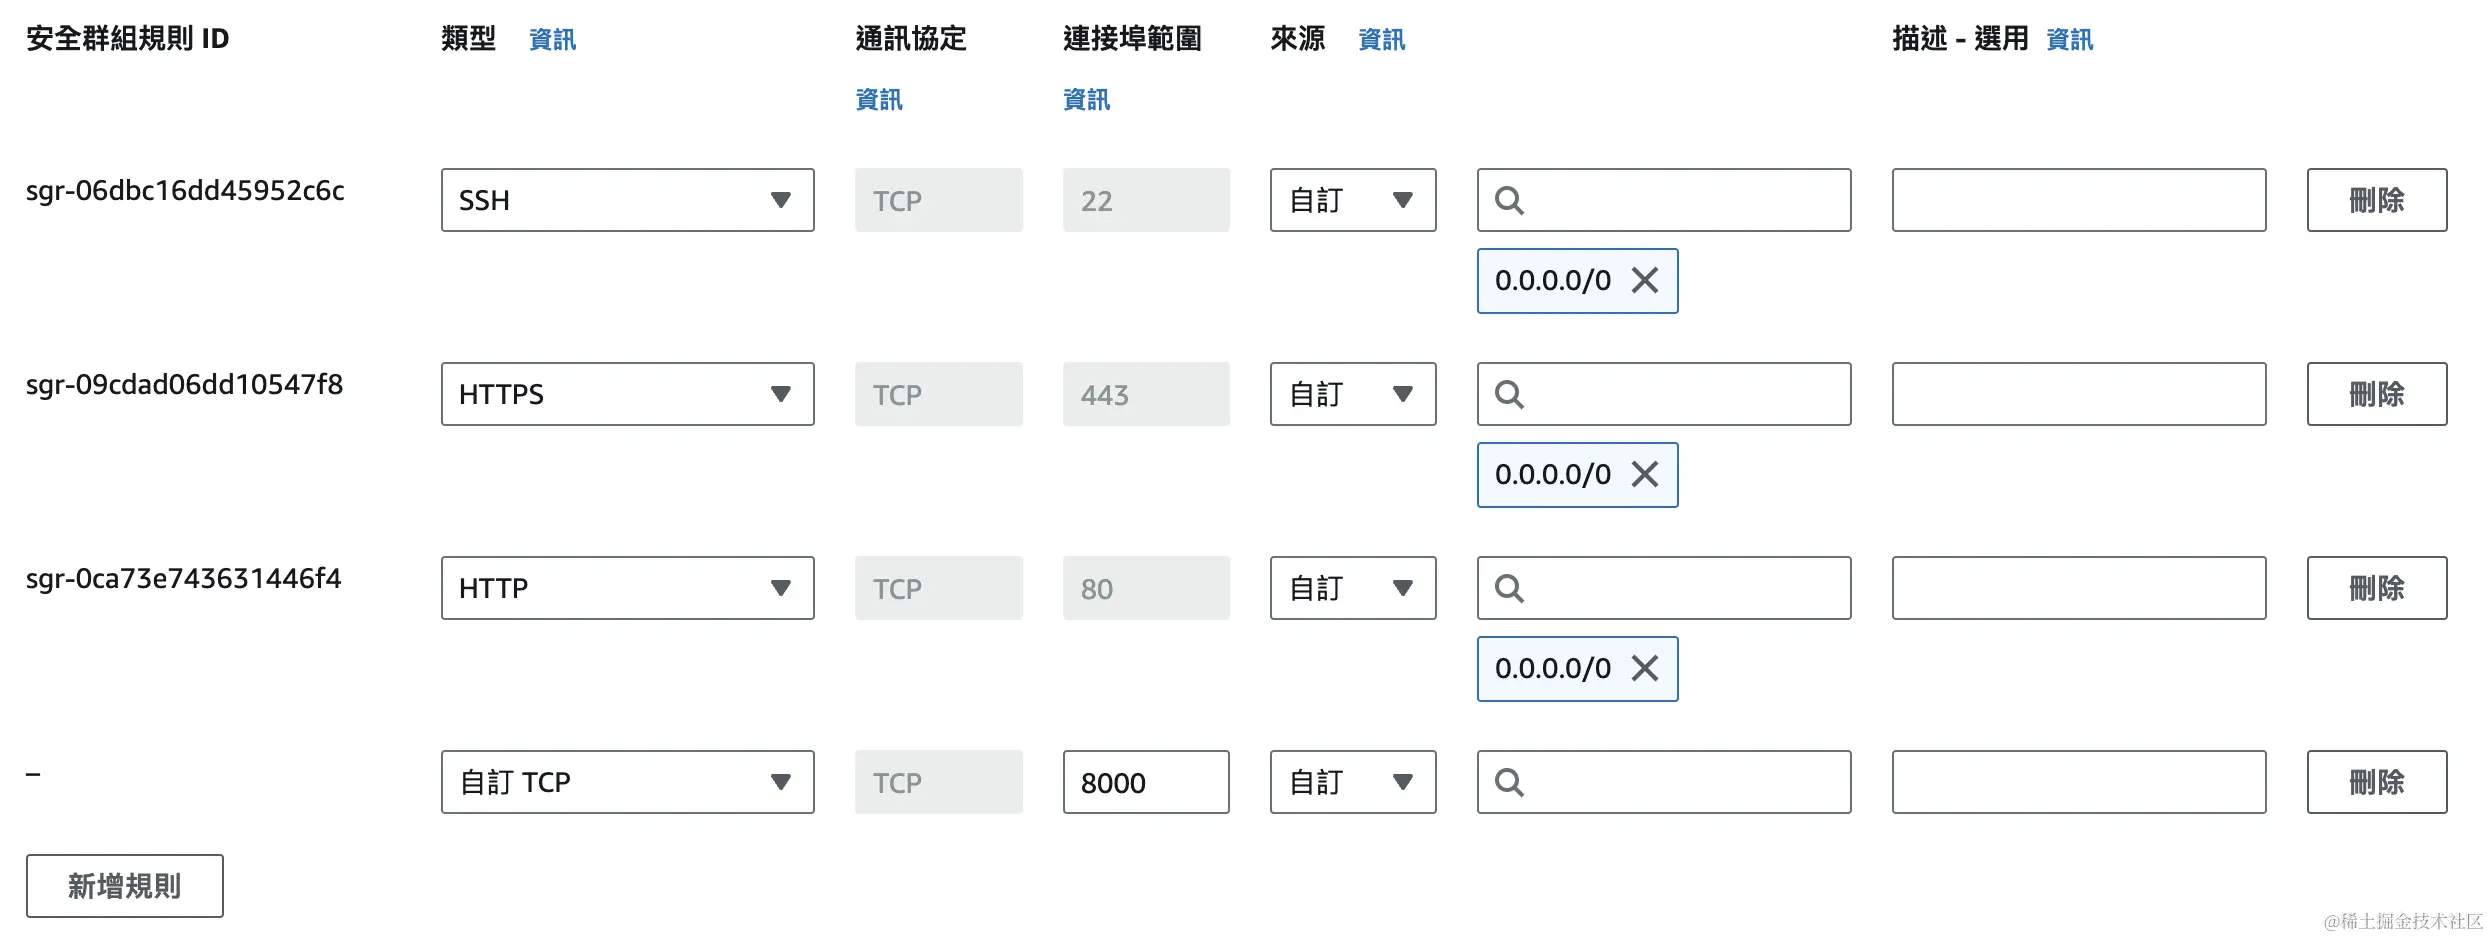Remove 0.0.0.0/0 from the HTTP rule
2490x938 pixels.
point(1645,669)
